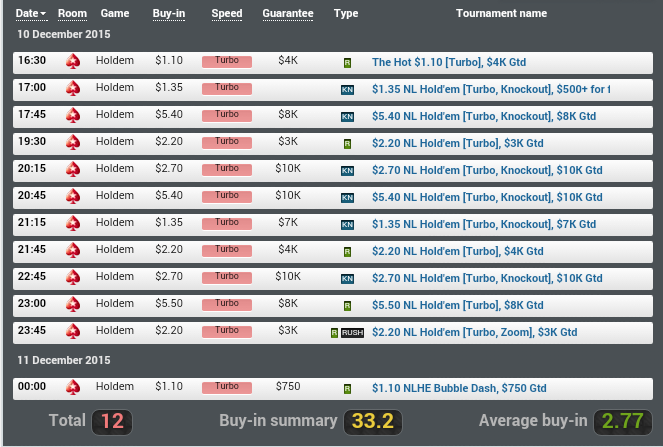Click the green R type icon in 19:30 row
The image size is (663, 447).
point(347,144)
